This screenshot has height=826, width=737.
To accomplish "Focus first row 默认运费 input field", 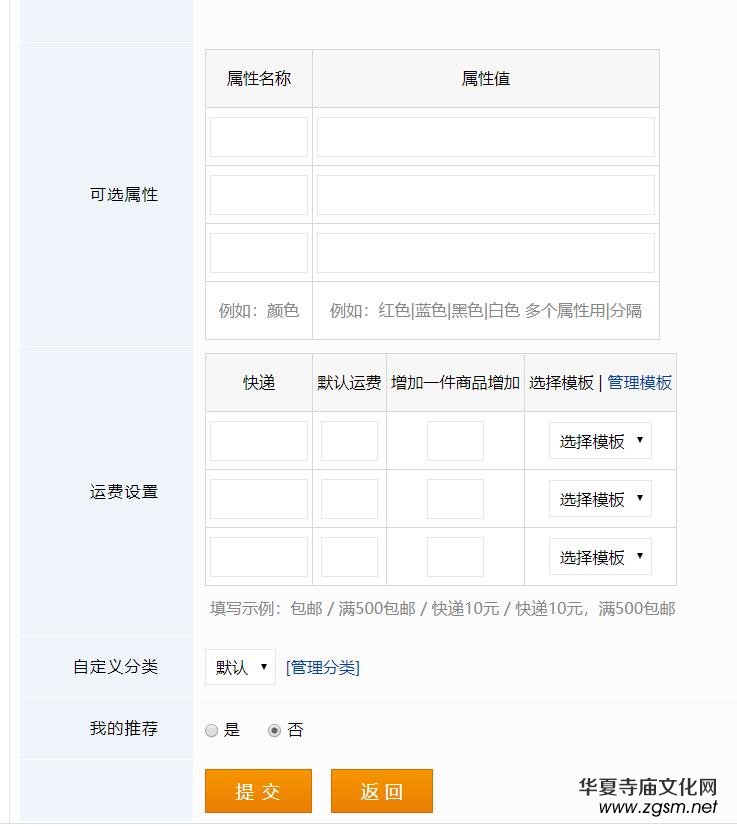I will 349,441.
